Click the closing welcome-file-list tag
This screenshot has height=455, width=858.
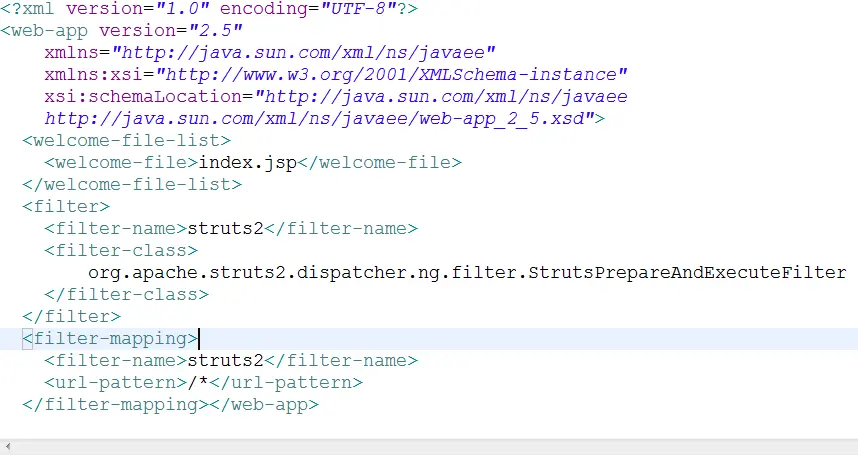coord(132,184)
